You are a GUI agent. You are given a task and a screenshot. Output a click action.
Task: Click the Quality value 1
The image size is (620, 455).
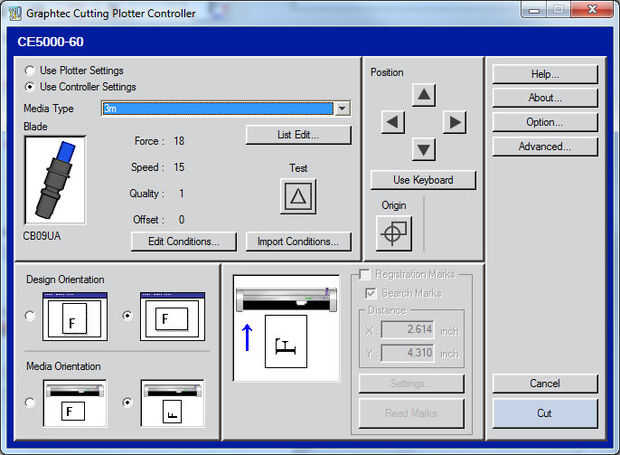tap(181, 194)
